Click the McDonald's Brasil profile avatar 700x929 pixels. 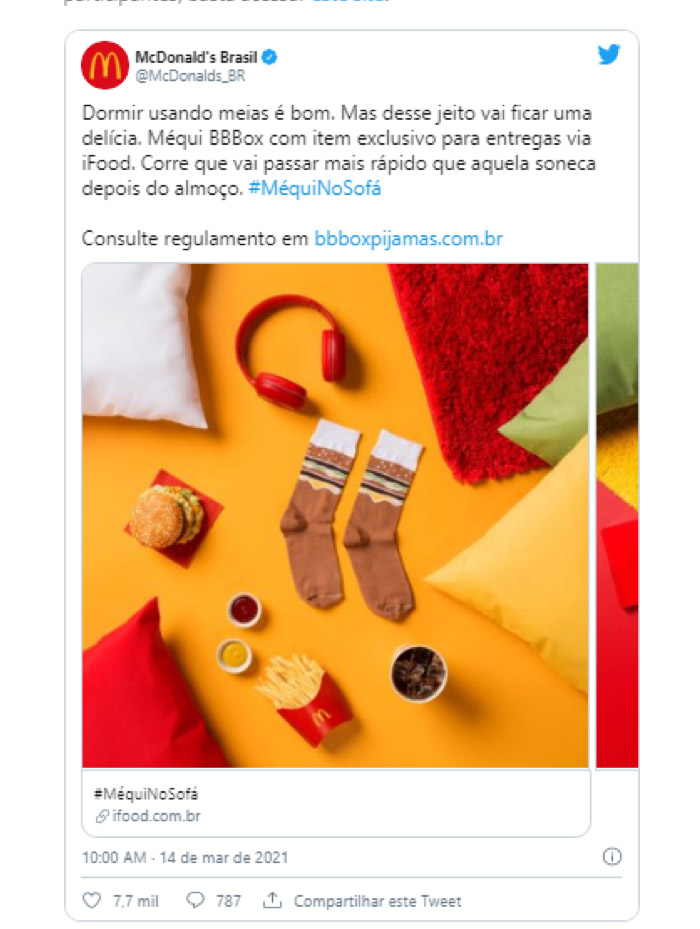pyautogui.click(x=105, y=65)
